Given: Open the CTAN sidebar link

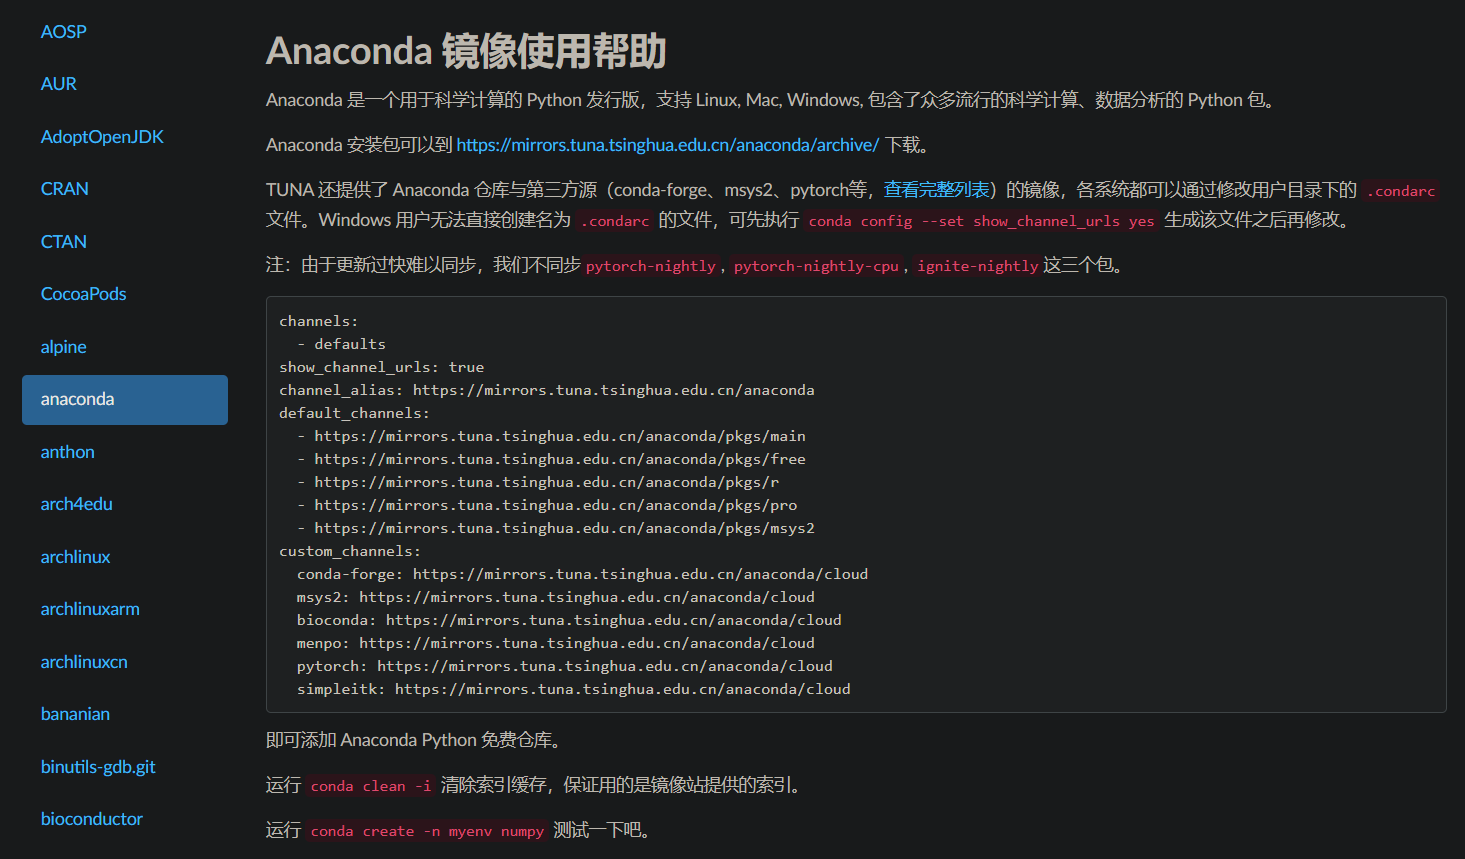Looking at the screenshot, I should pos(63,242).
